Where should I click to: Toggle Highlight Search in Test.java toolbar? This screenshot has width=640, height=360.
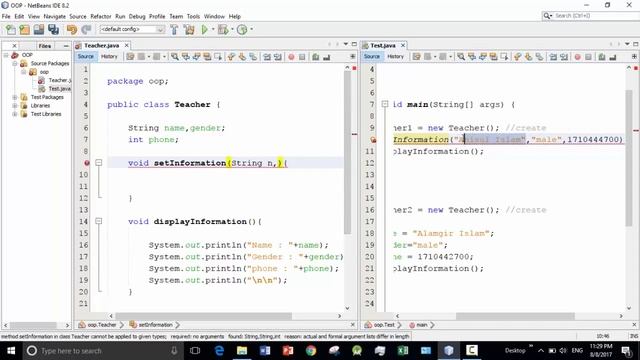pyautogui.click(x=493, y=57)
